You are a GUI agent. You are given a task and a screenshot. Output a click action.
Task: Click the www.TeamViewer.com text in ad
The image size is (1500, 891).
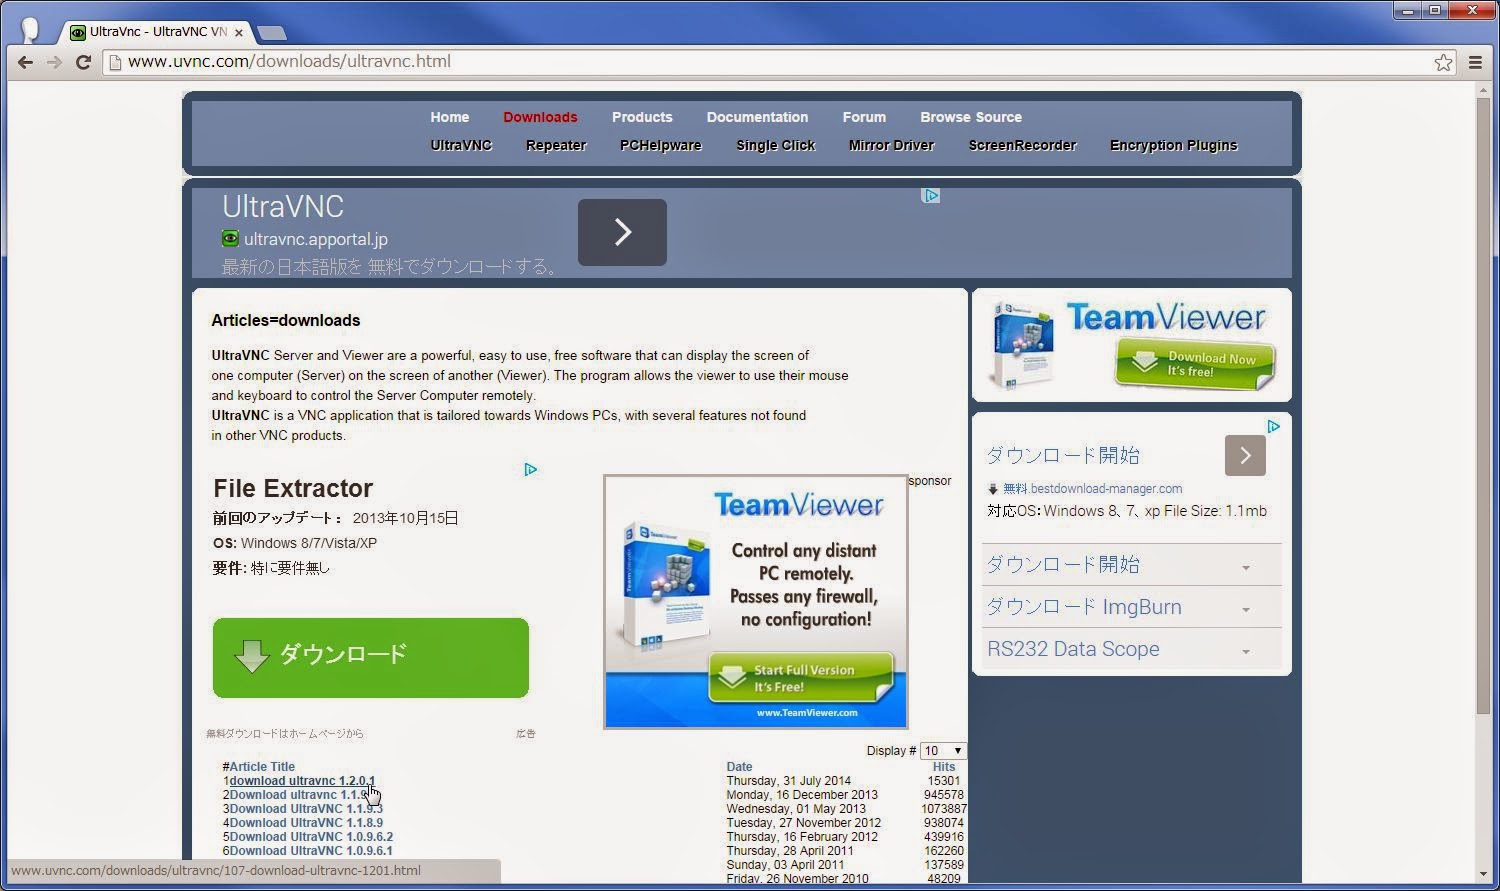[x=807, y=713]
